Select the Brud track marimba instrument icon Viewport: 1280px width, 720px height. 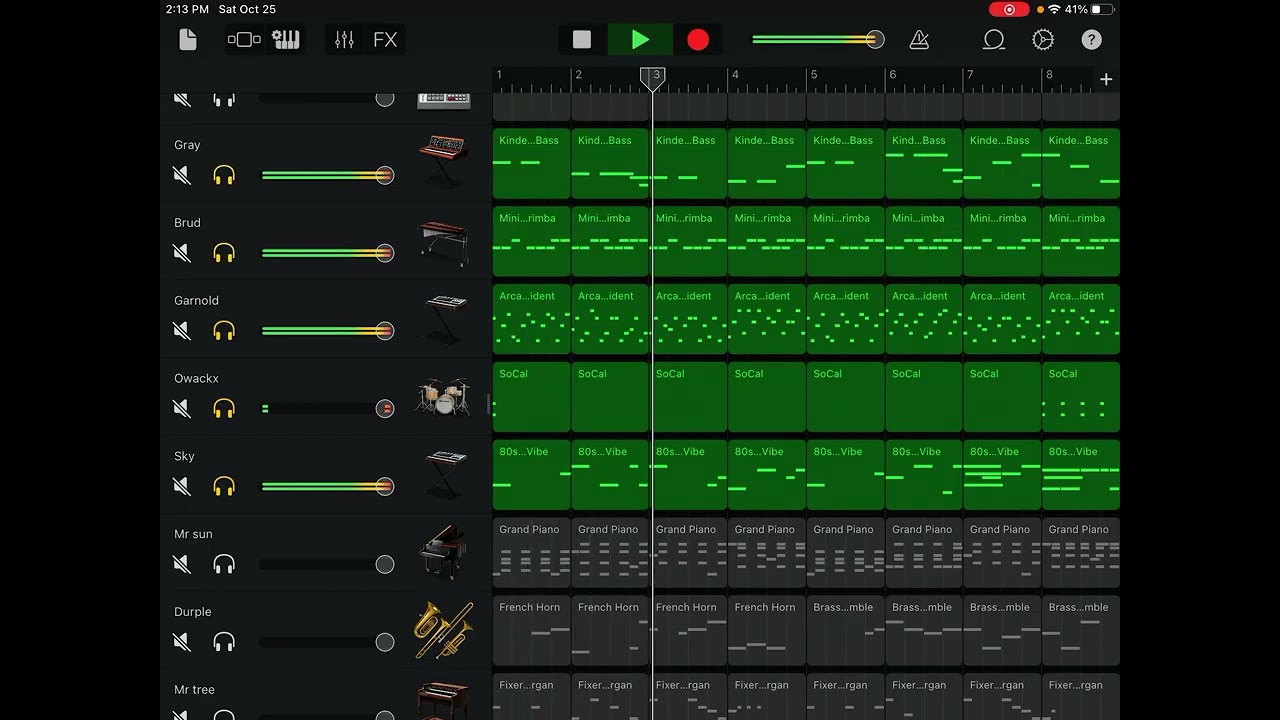pyautogui.click(x=444, y=241)
